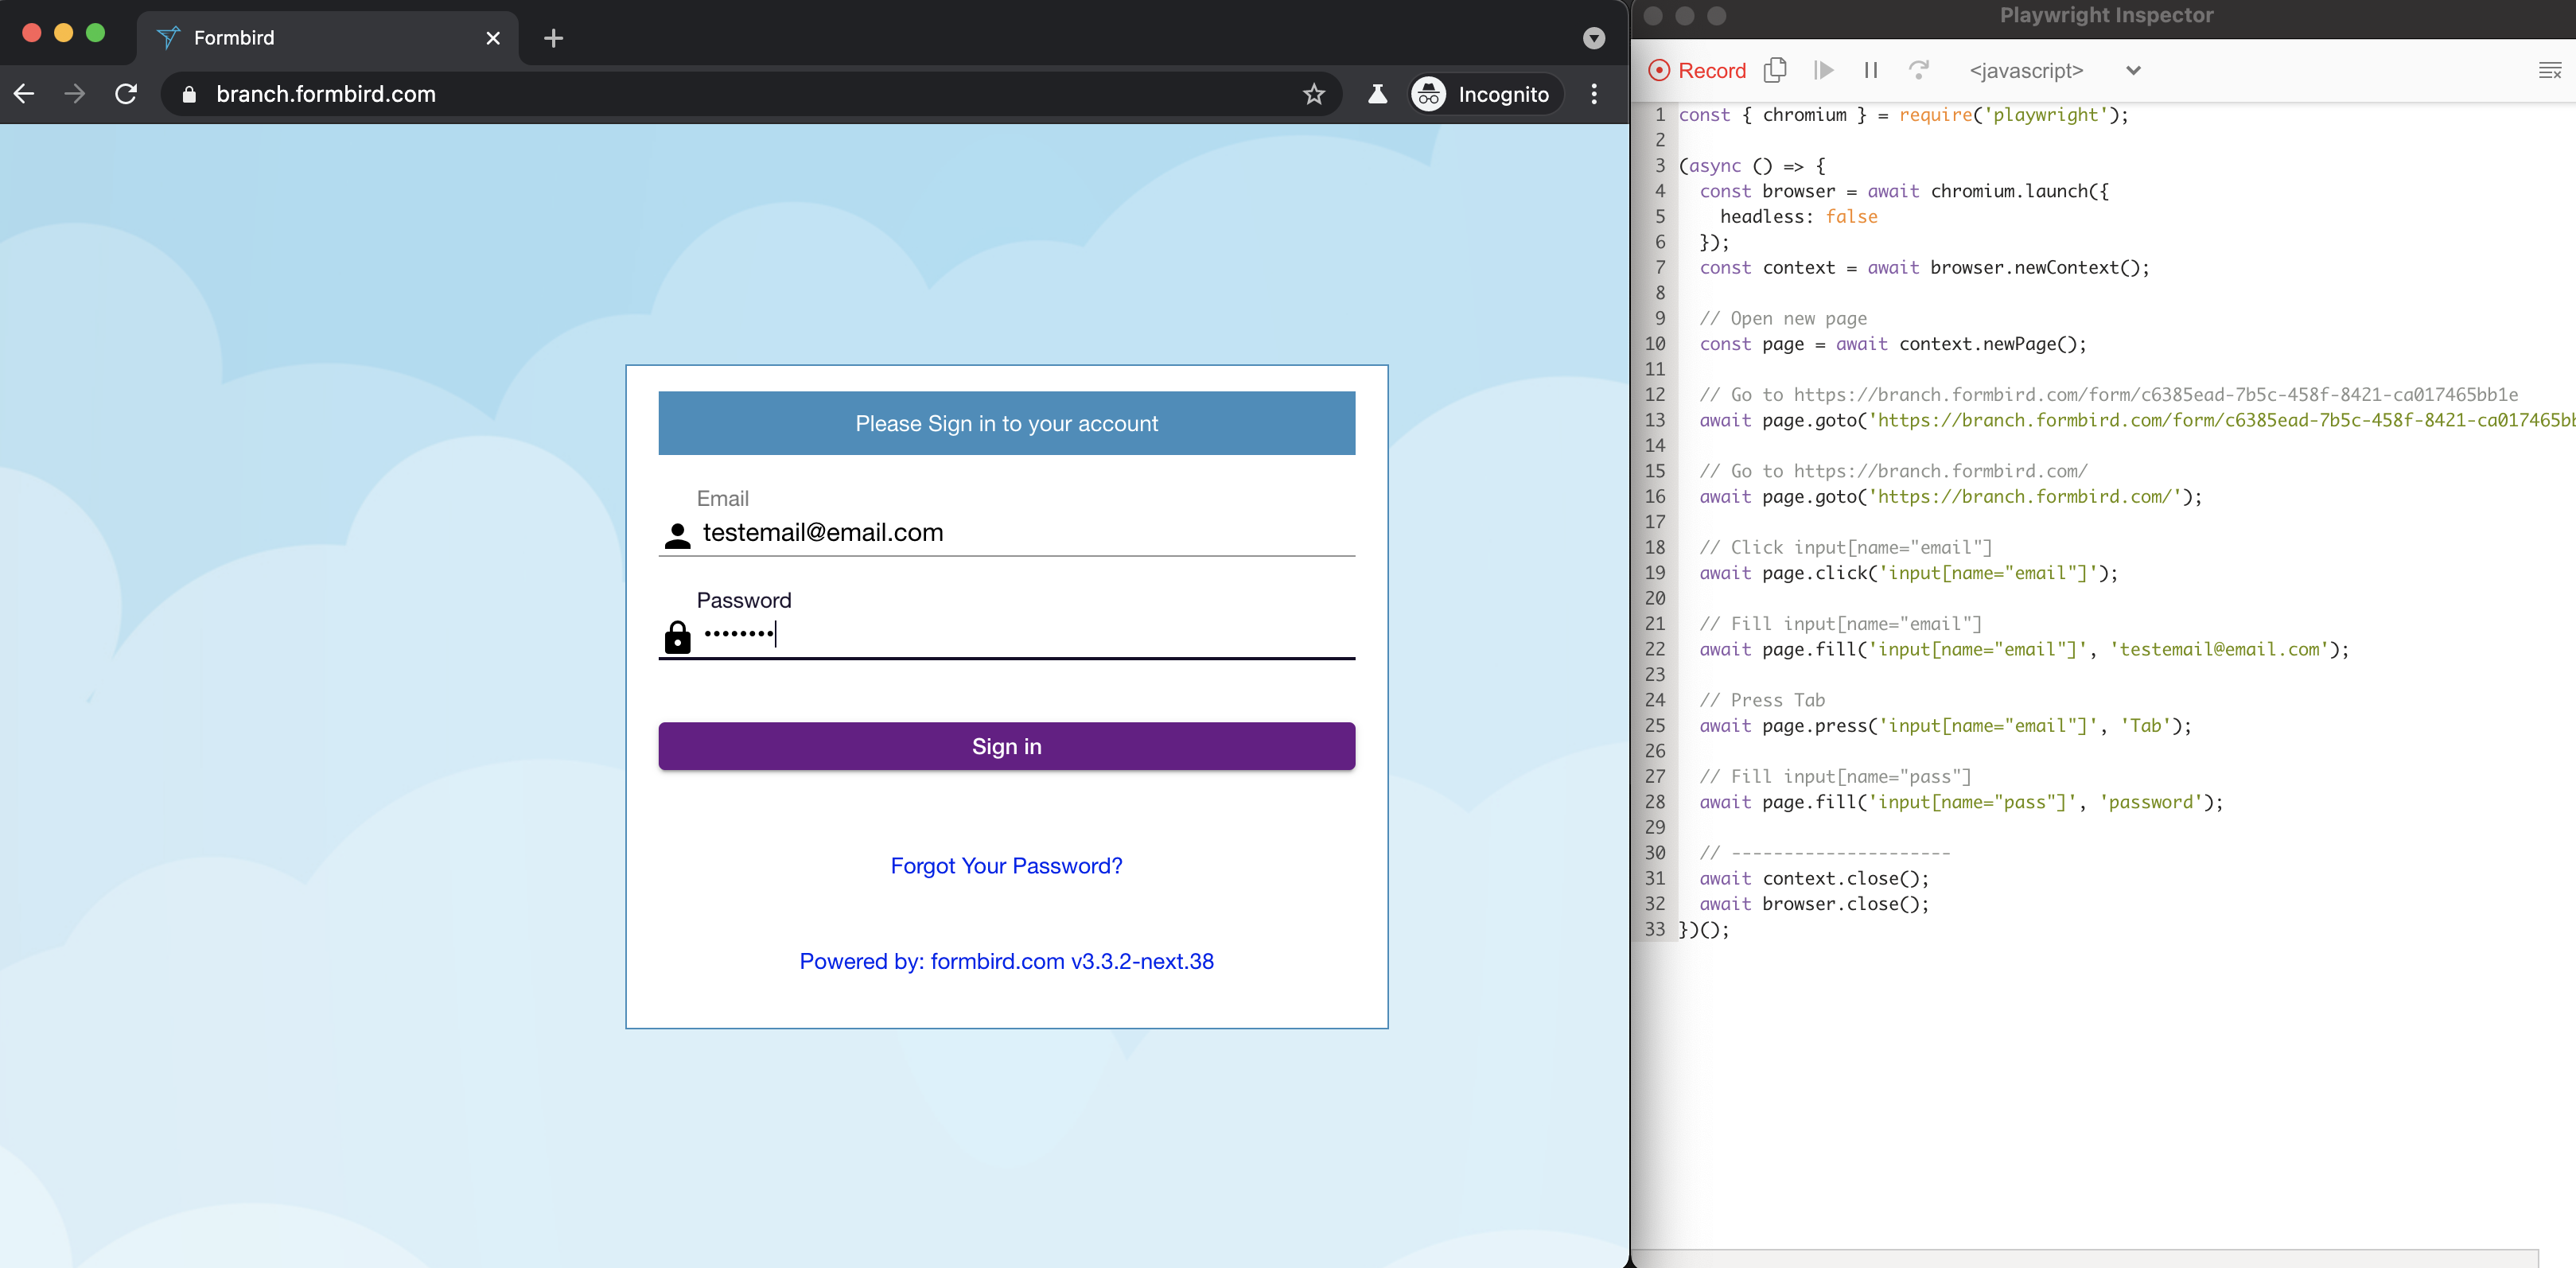Click the Email input field
The width and height of the screenshot is (2576, 1268).
click(1020, 532)
